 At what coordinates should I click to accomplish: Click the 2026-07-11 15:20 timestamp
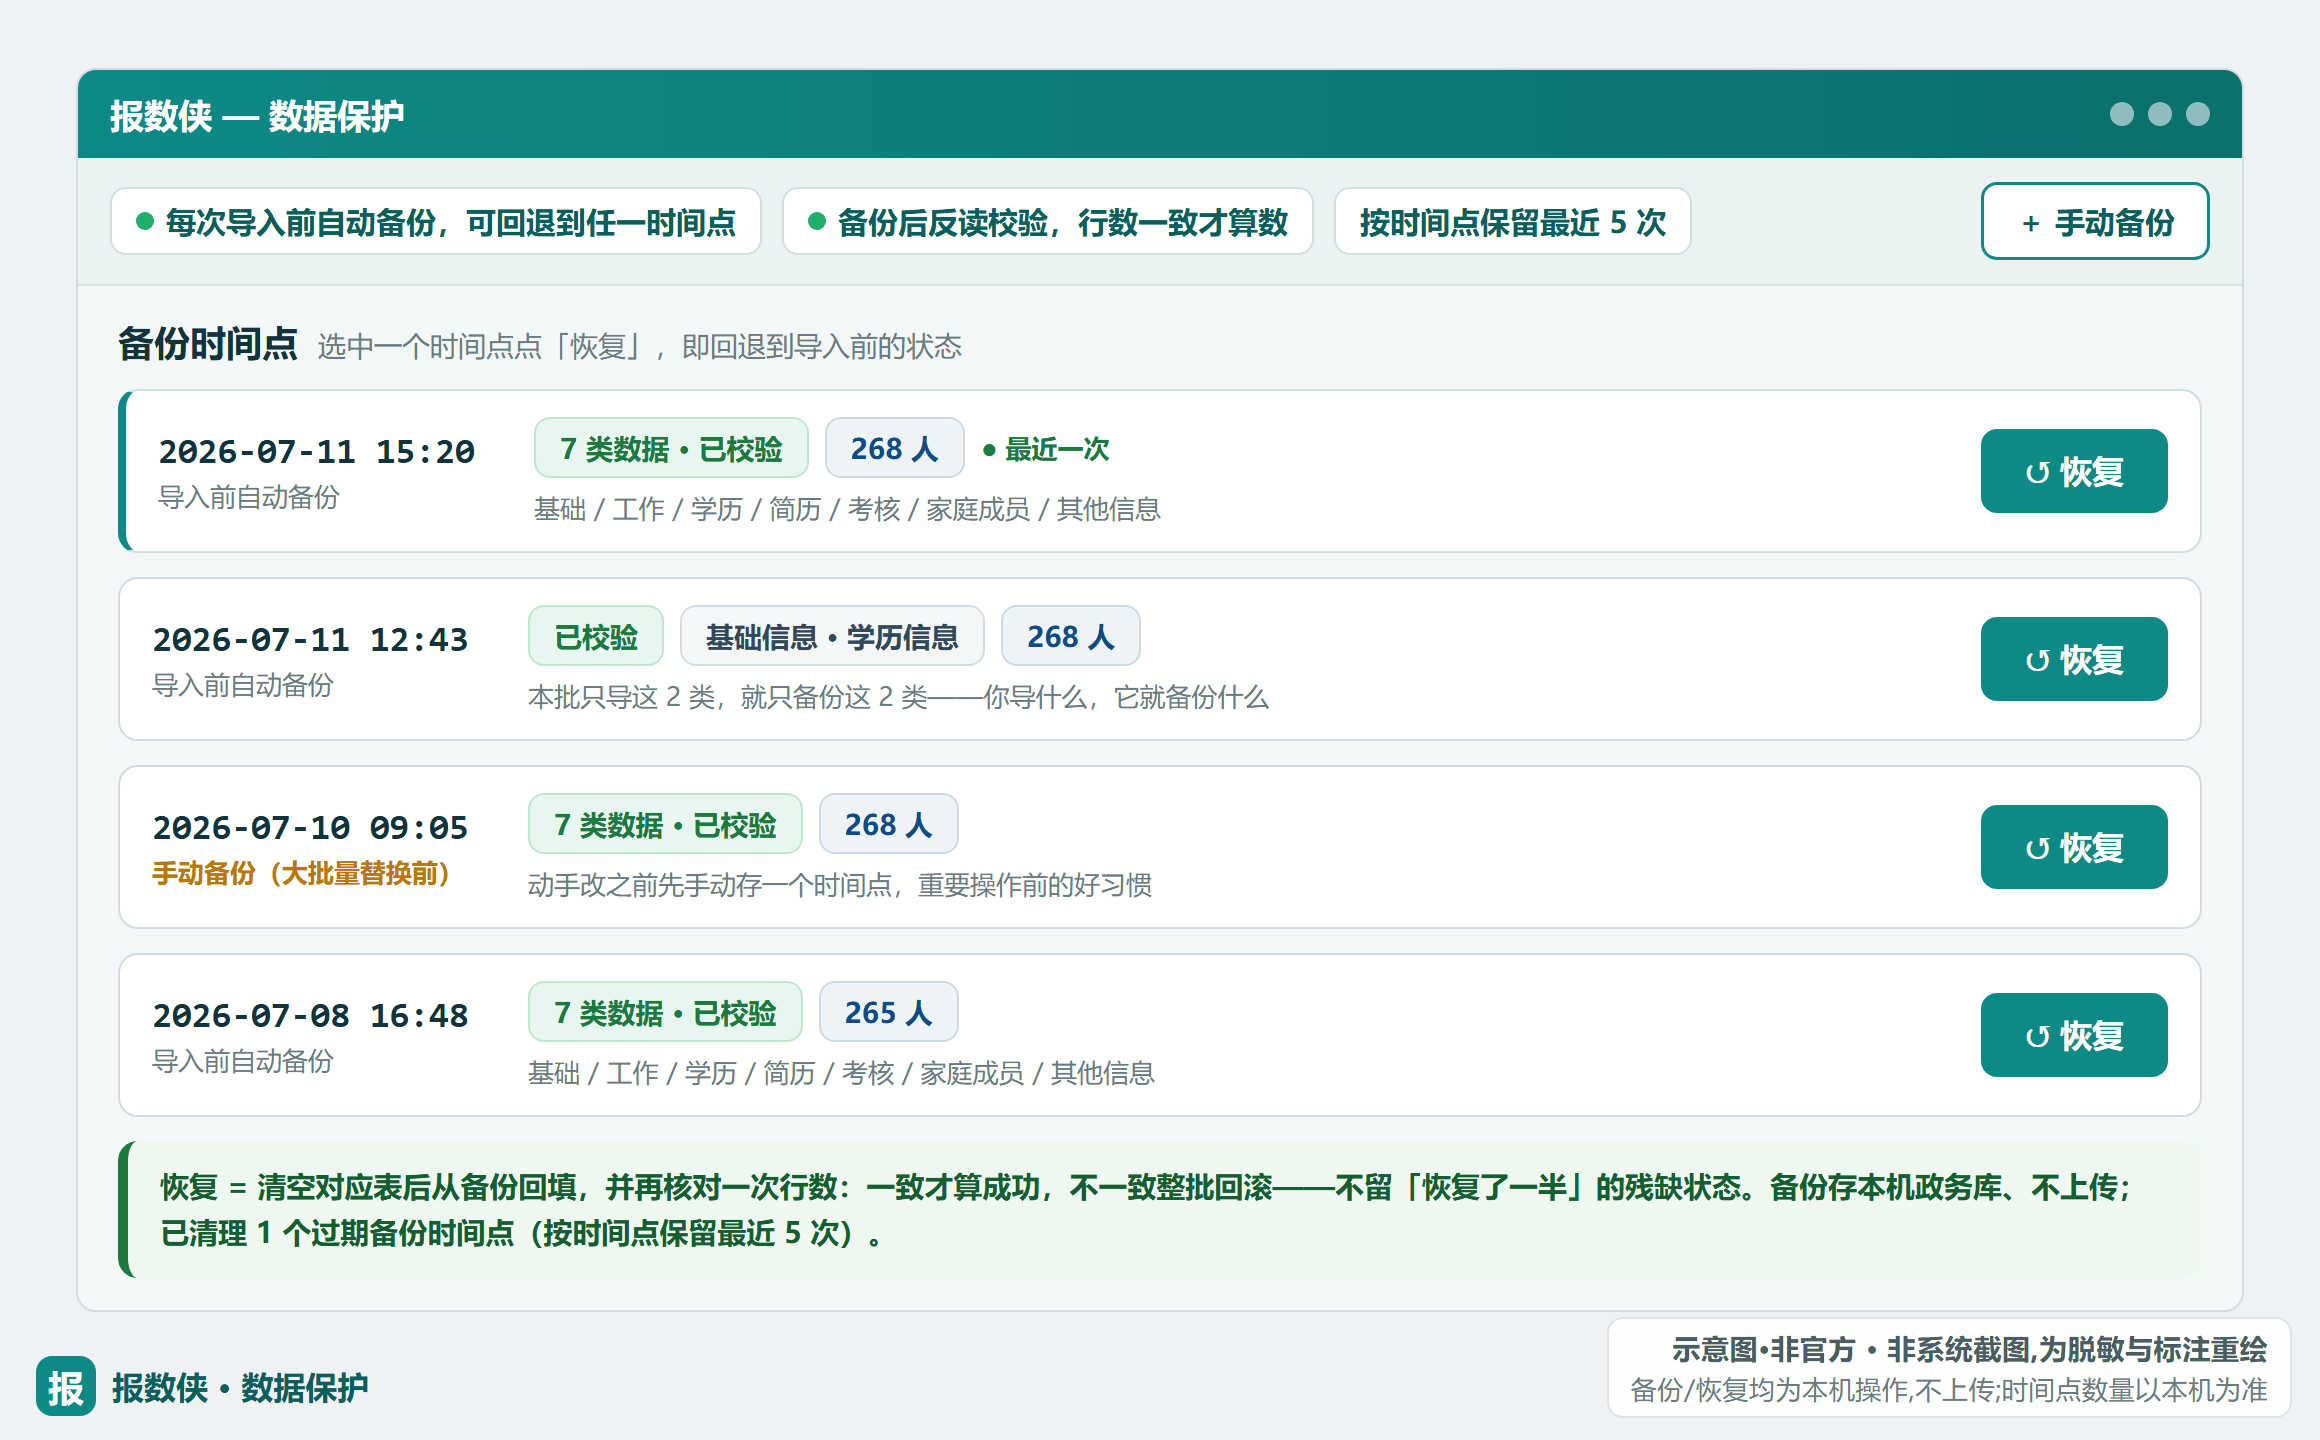pos(317,451)
